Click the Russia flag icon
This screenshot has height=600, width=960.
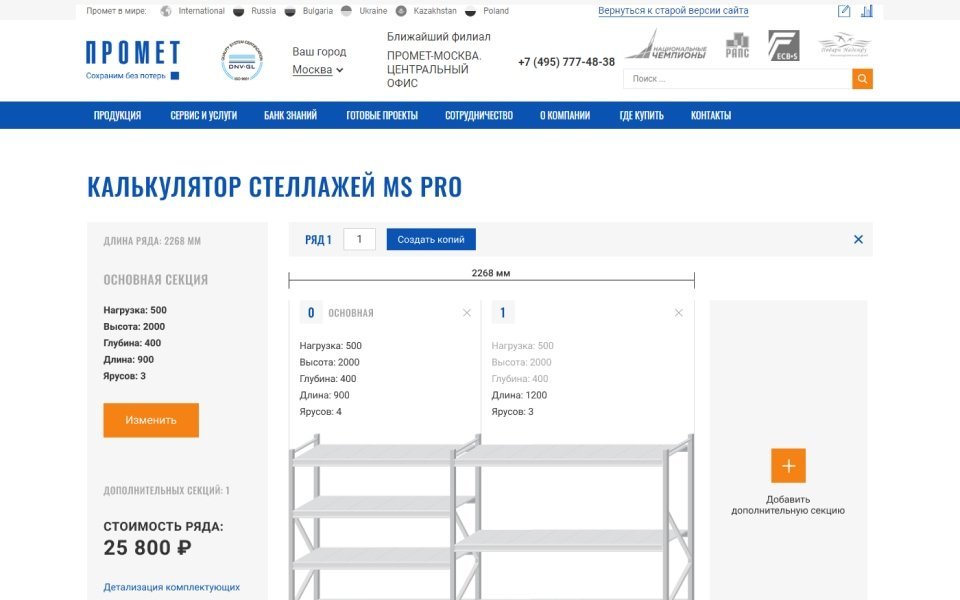pyautogui.click(x=239, y=11)
